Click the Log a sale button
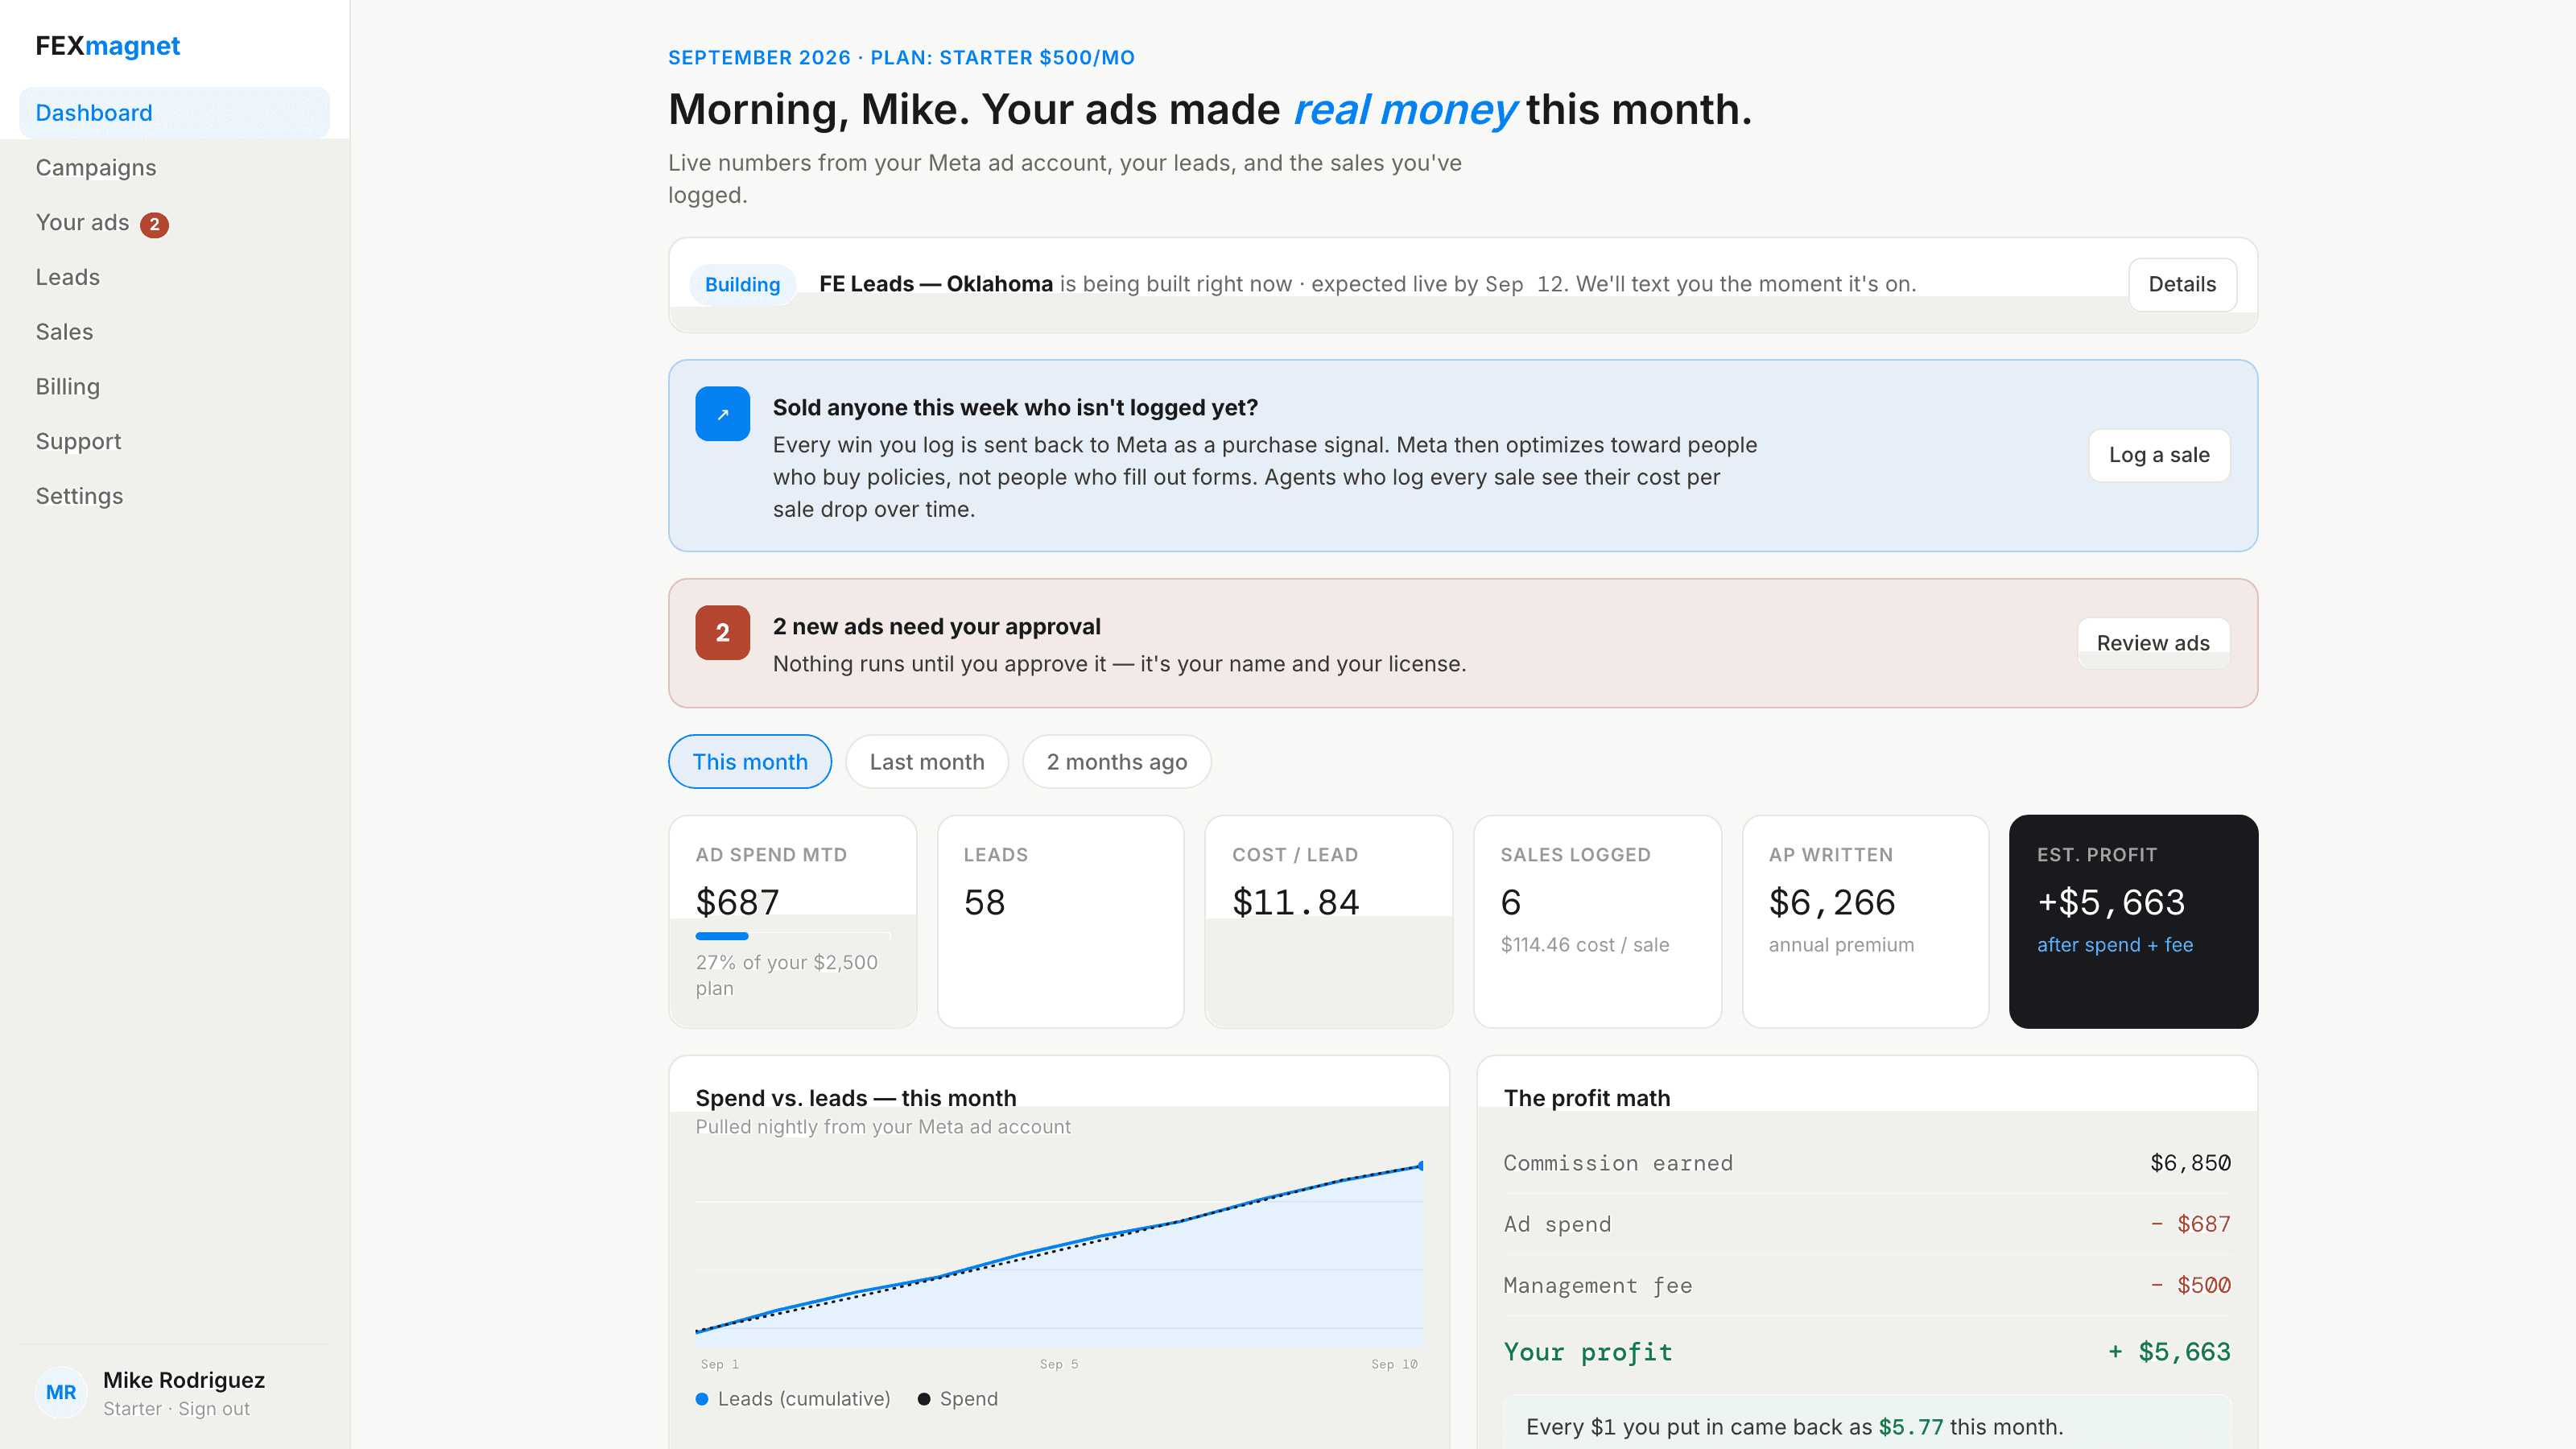The image size is (2576, 1449). pos(2159,455)
